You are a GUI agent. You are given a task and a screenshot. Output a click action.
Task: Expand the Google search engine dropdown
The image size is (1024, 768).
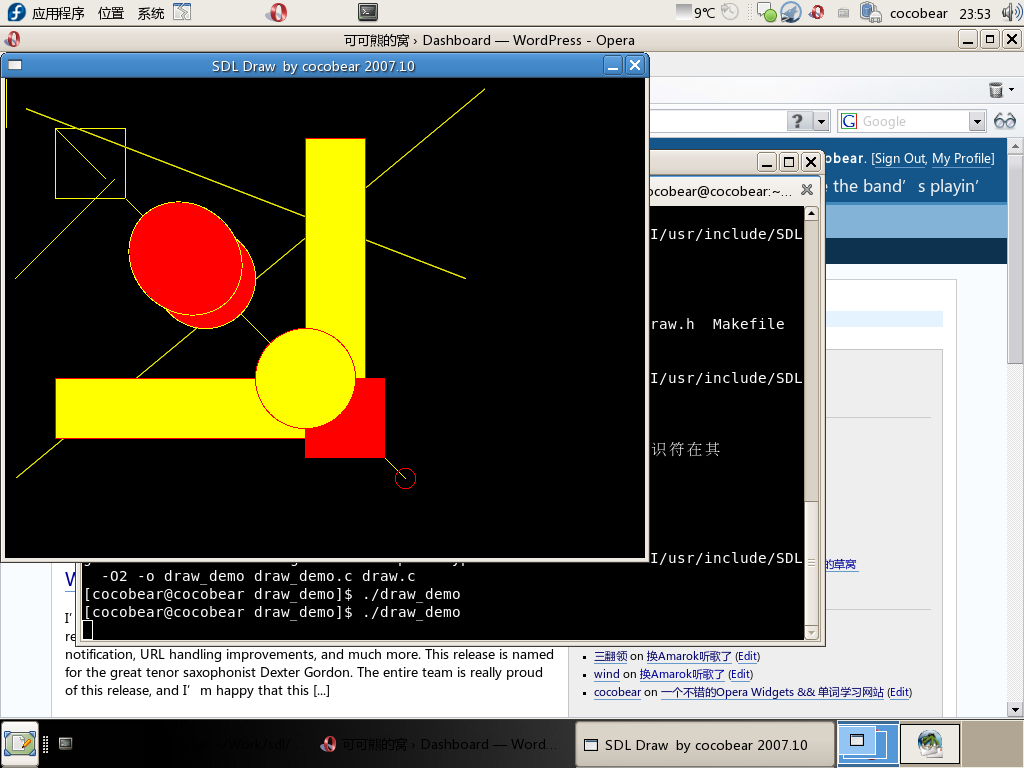977,121
